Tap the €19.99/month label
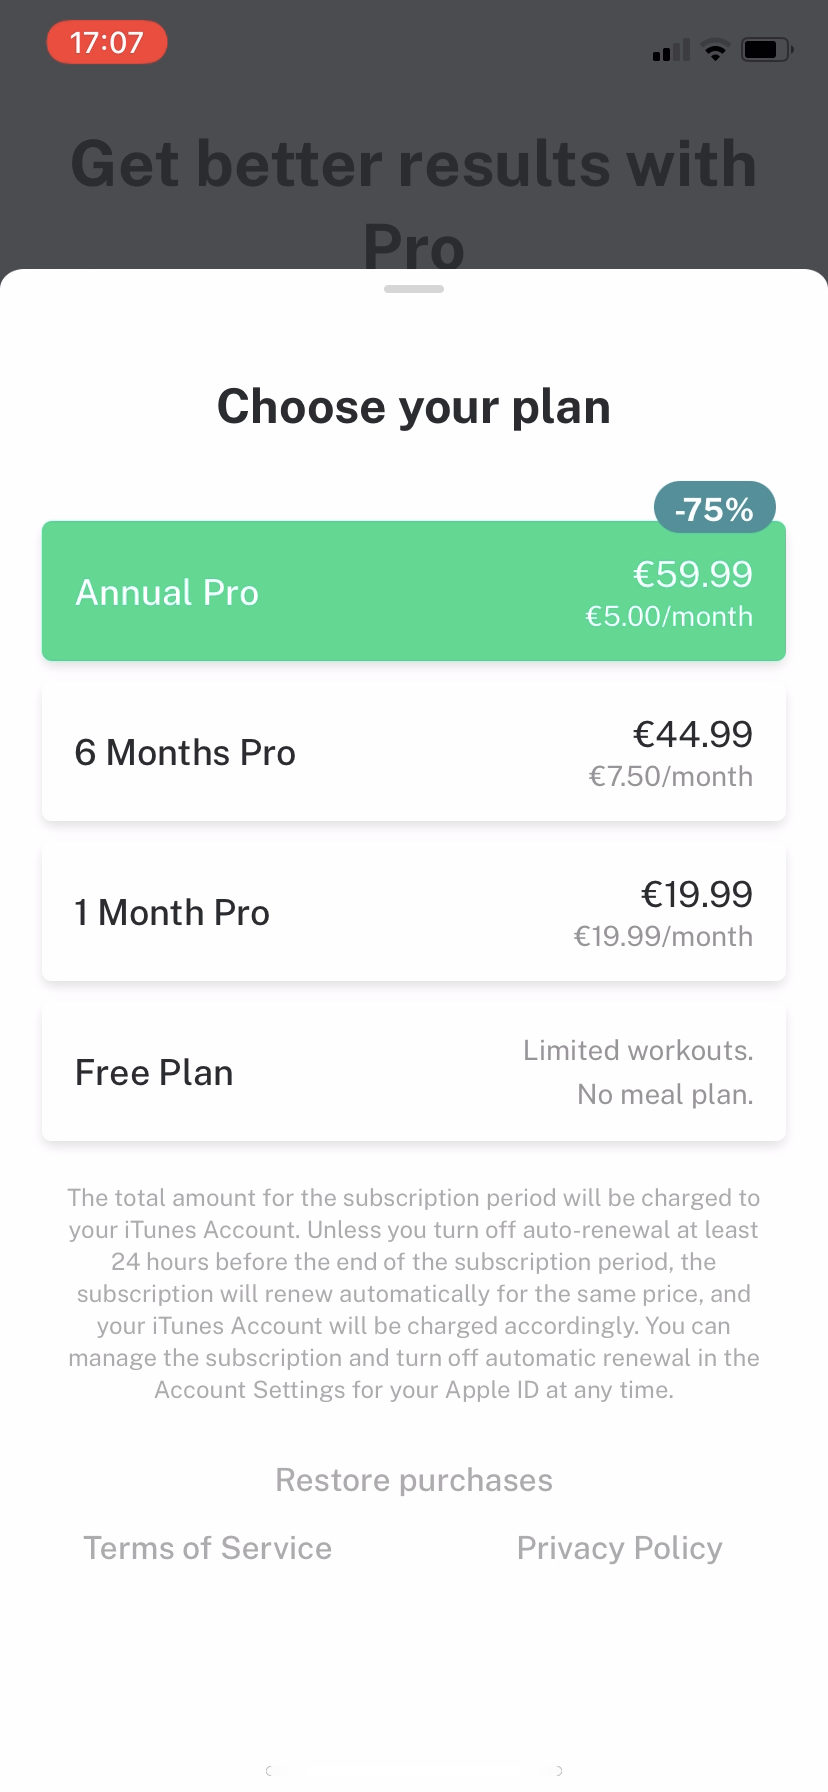This screenshot has width=828, height=1792. point(663,937)
